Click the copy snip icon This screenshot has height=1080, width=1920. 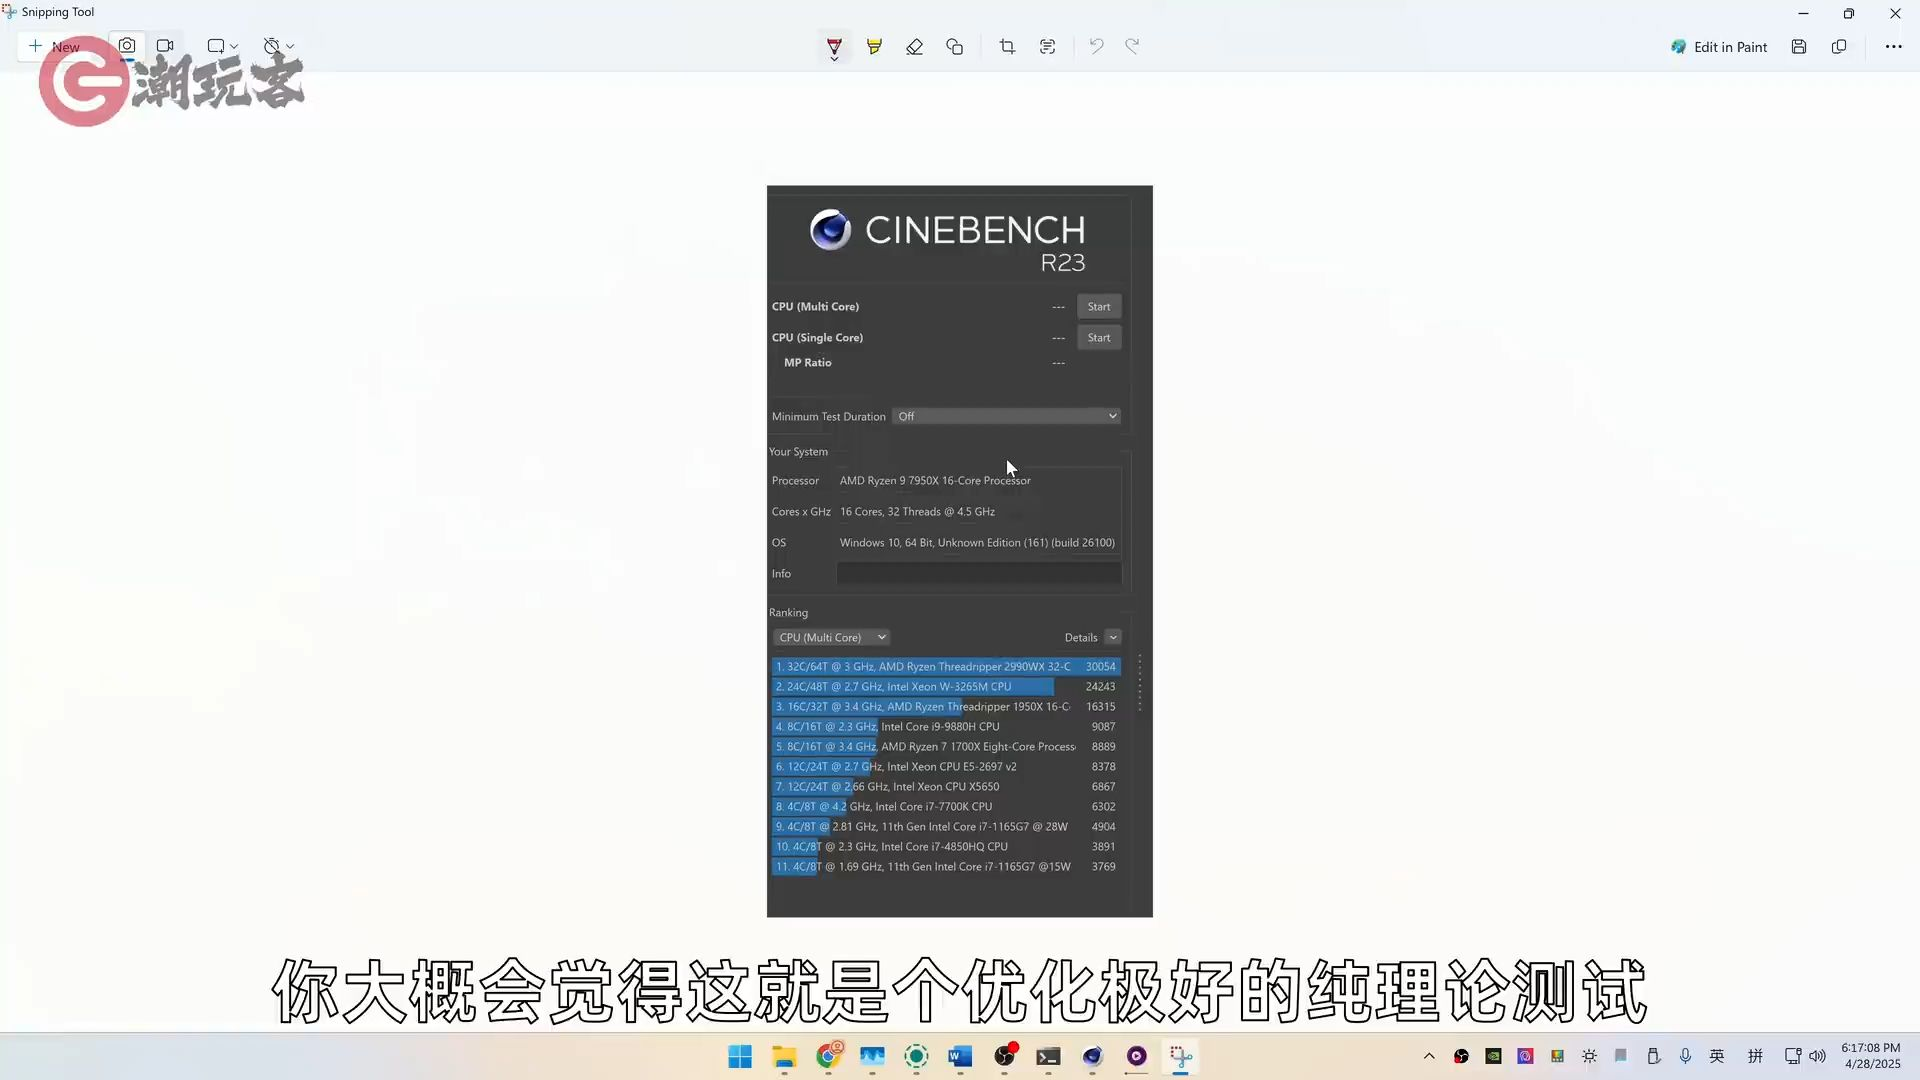point(1839,46)
